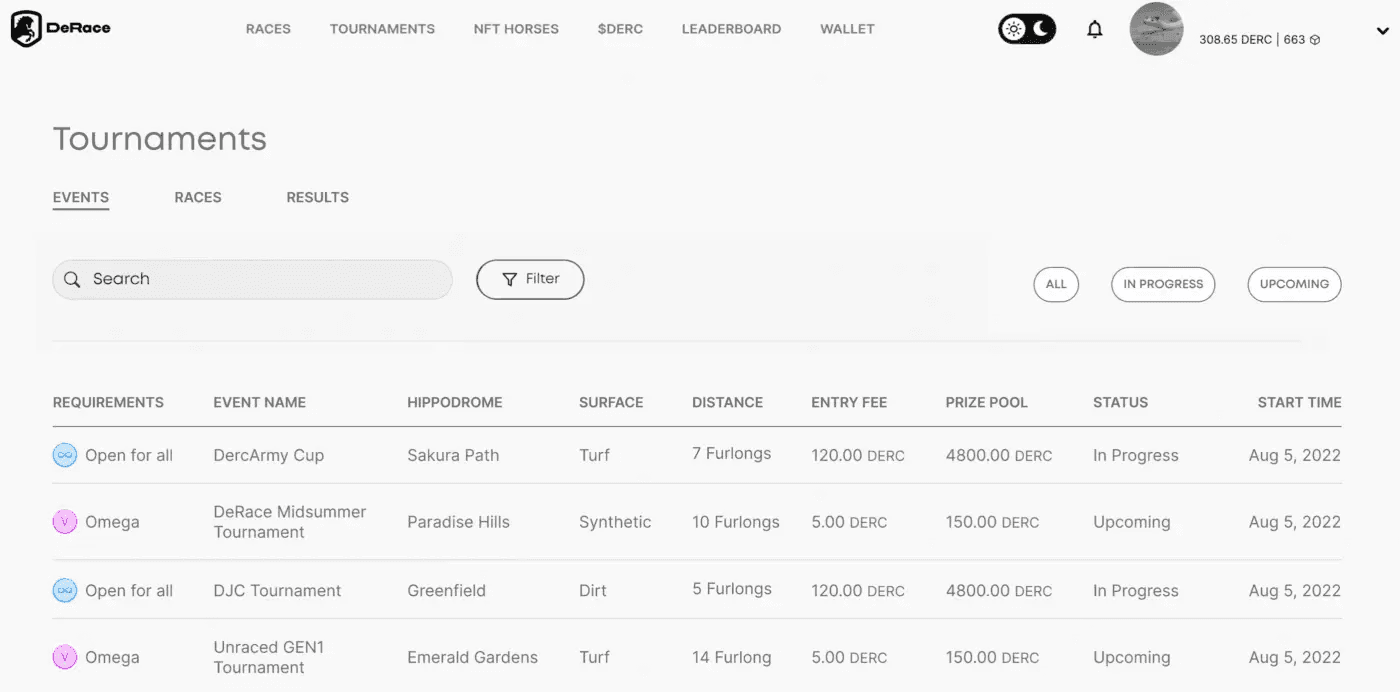Go to the LEADERBOARD page
Image resolution: width=1400 pixels, height=692 pixels.
coord(731,29)
